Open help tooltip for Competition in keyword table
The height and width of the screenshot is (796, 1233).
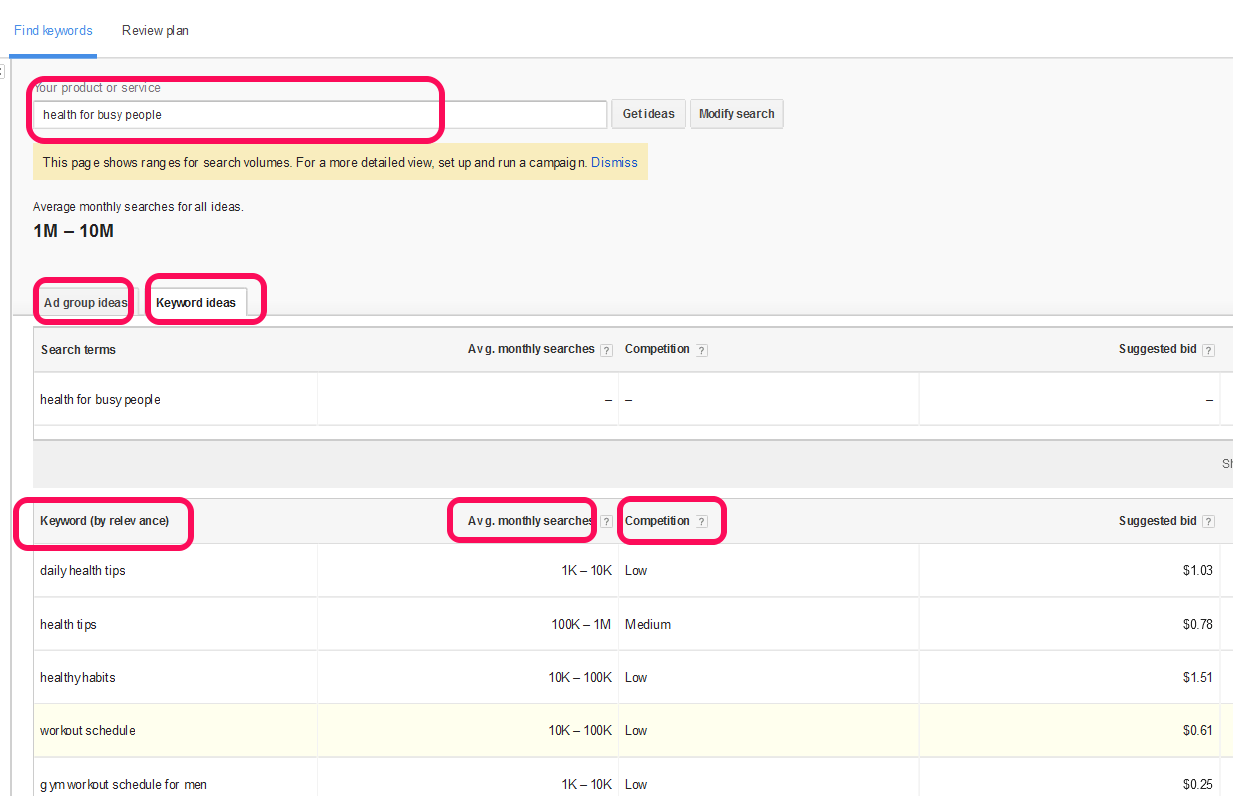702,521
